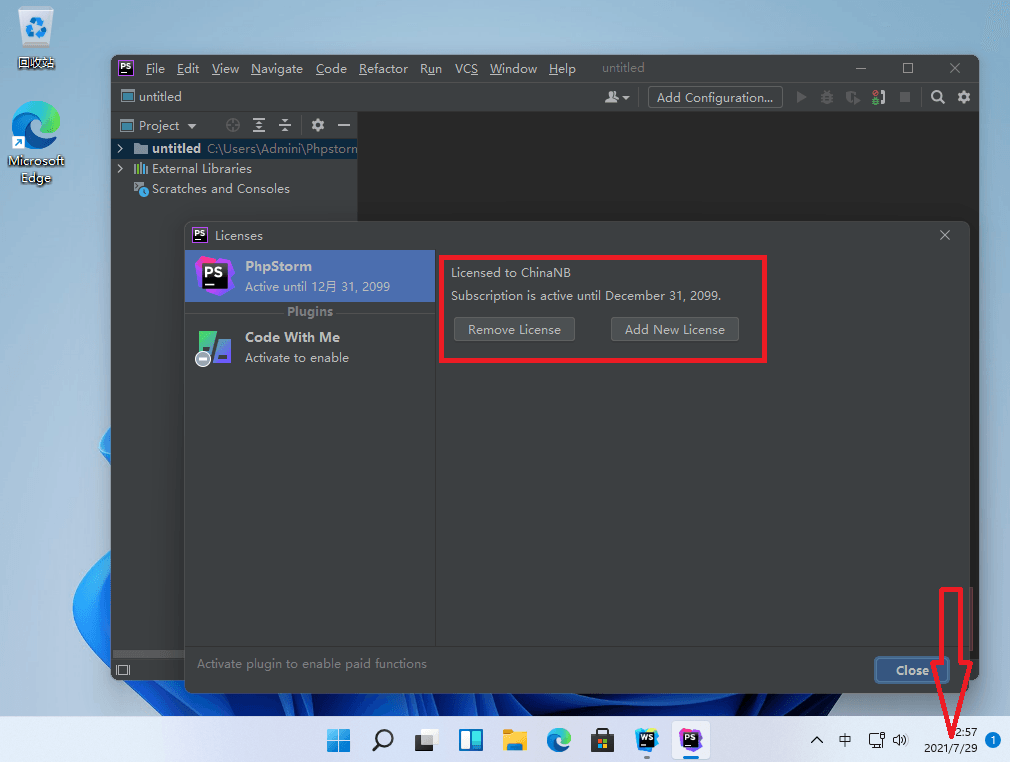1010x762 pixels.
Task: Open taskbar Search icon
Action: click(x=383, y=740)
